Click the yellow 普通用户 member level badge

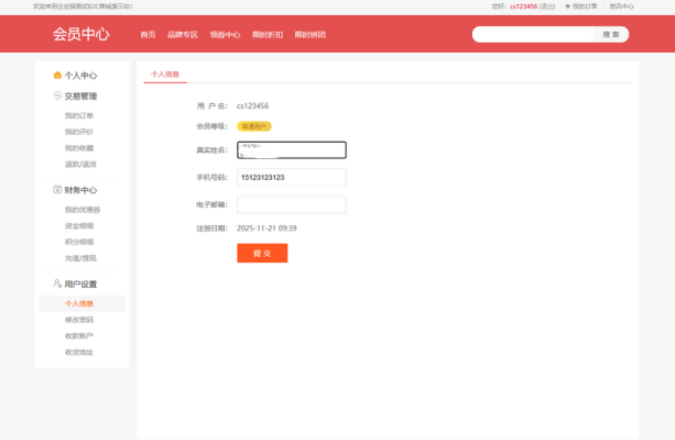point(254,126)
